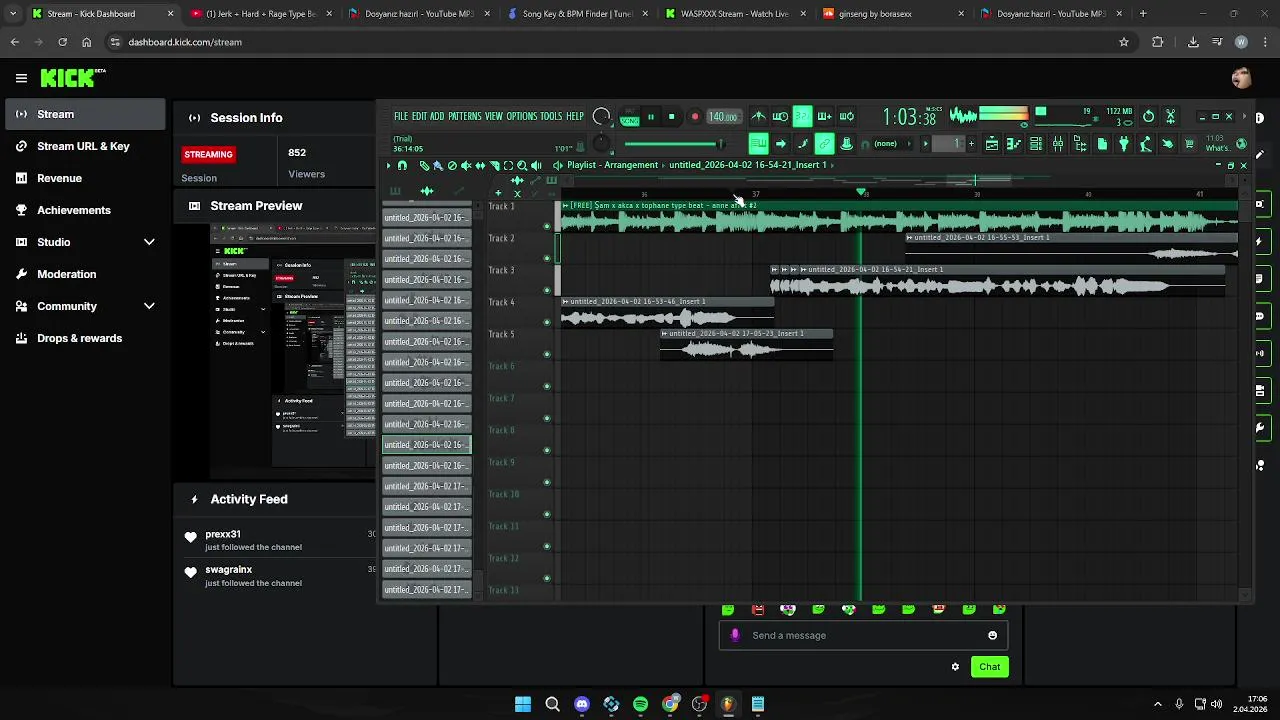Image resolution: width=1280 pixels, height=720 pixels.
Task: Toggle the 3-2-1 countdown before recording
Action: coord(802,116)
